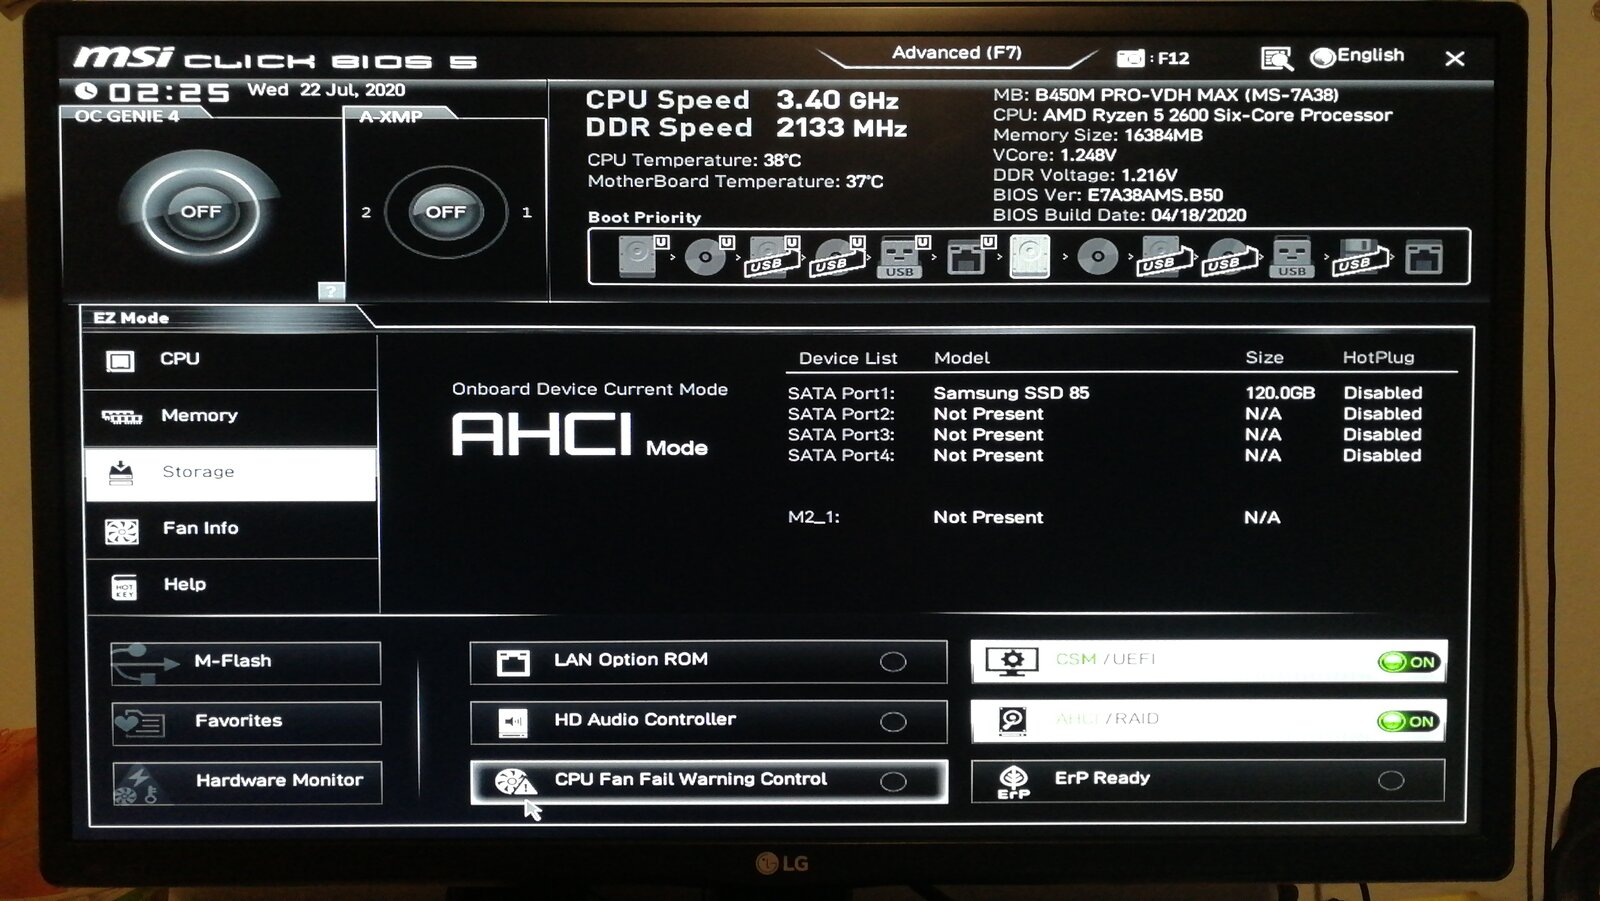Select the USB floppy boot device icon
1600x901 pixels.
pos(1359,256)
